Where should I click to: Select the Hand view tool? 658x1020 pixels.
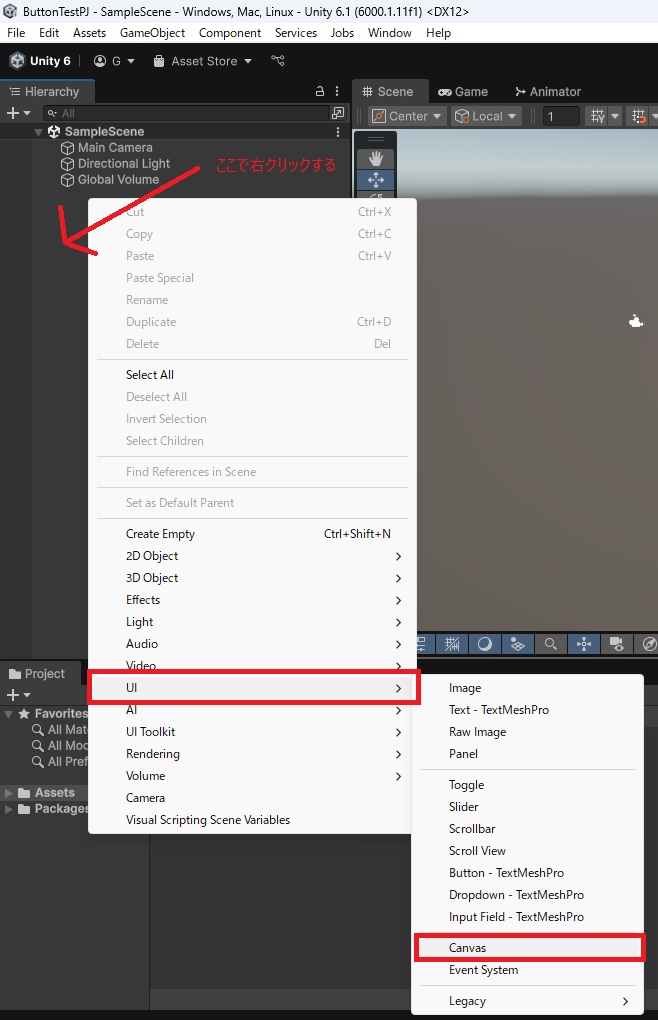point(376,158)
